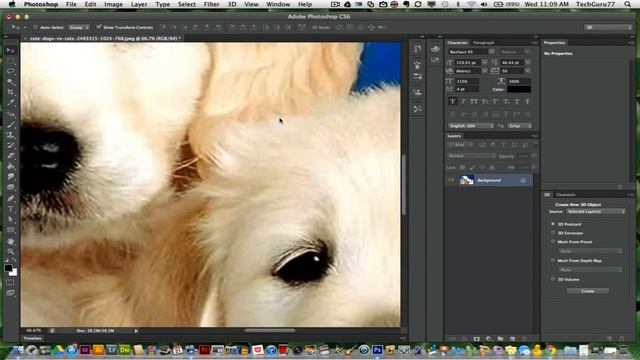The height and width of the screenshot is (360, 640).
Task: Open the Crisp anti-aliasing dropdown
Action: click(520, 126)
